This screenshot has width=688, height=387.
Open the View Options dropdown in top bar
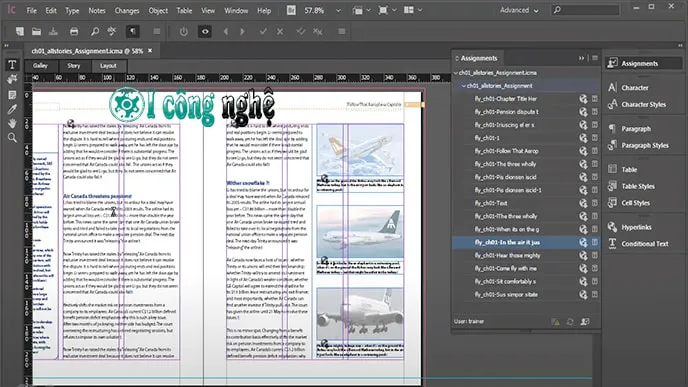361,10
